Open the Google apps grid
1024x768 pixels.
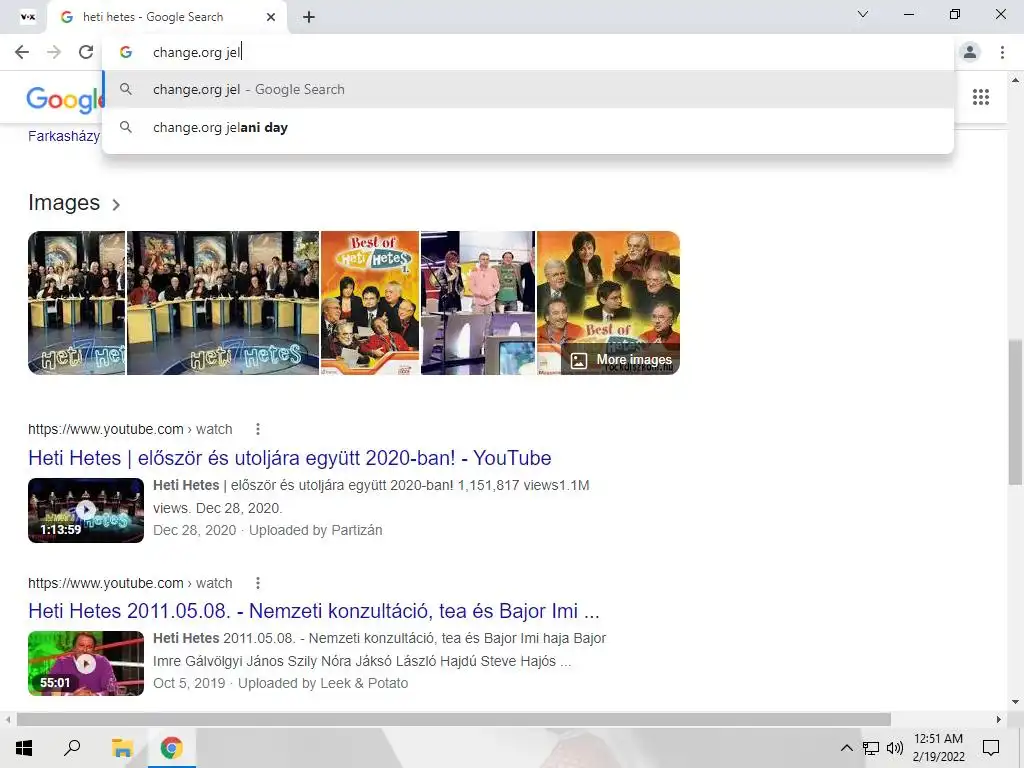pos(980,97)
